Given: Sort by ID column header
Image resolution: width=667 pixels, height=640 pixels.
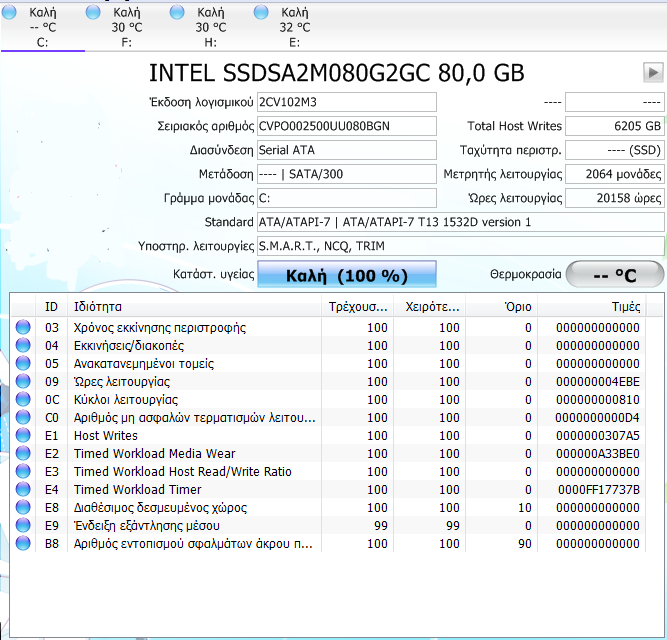Looking at the screenshot, I should (51, 307).
